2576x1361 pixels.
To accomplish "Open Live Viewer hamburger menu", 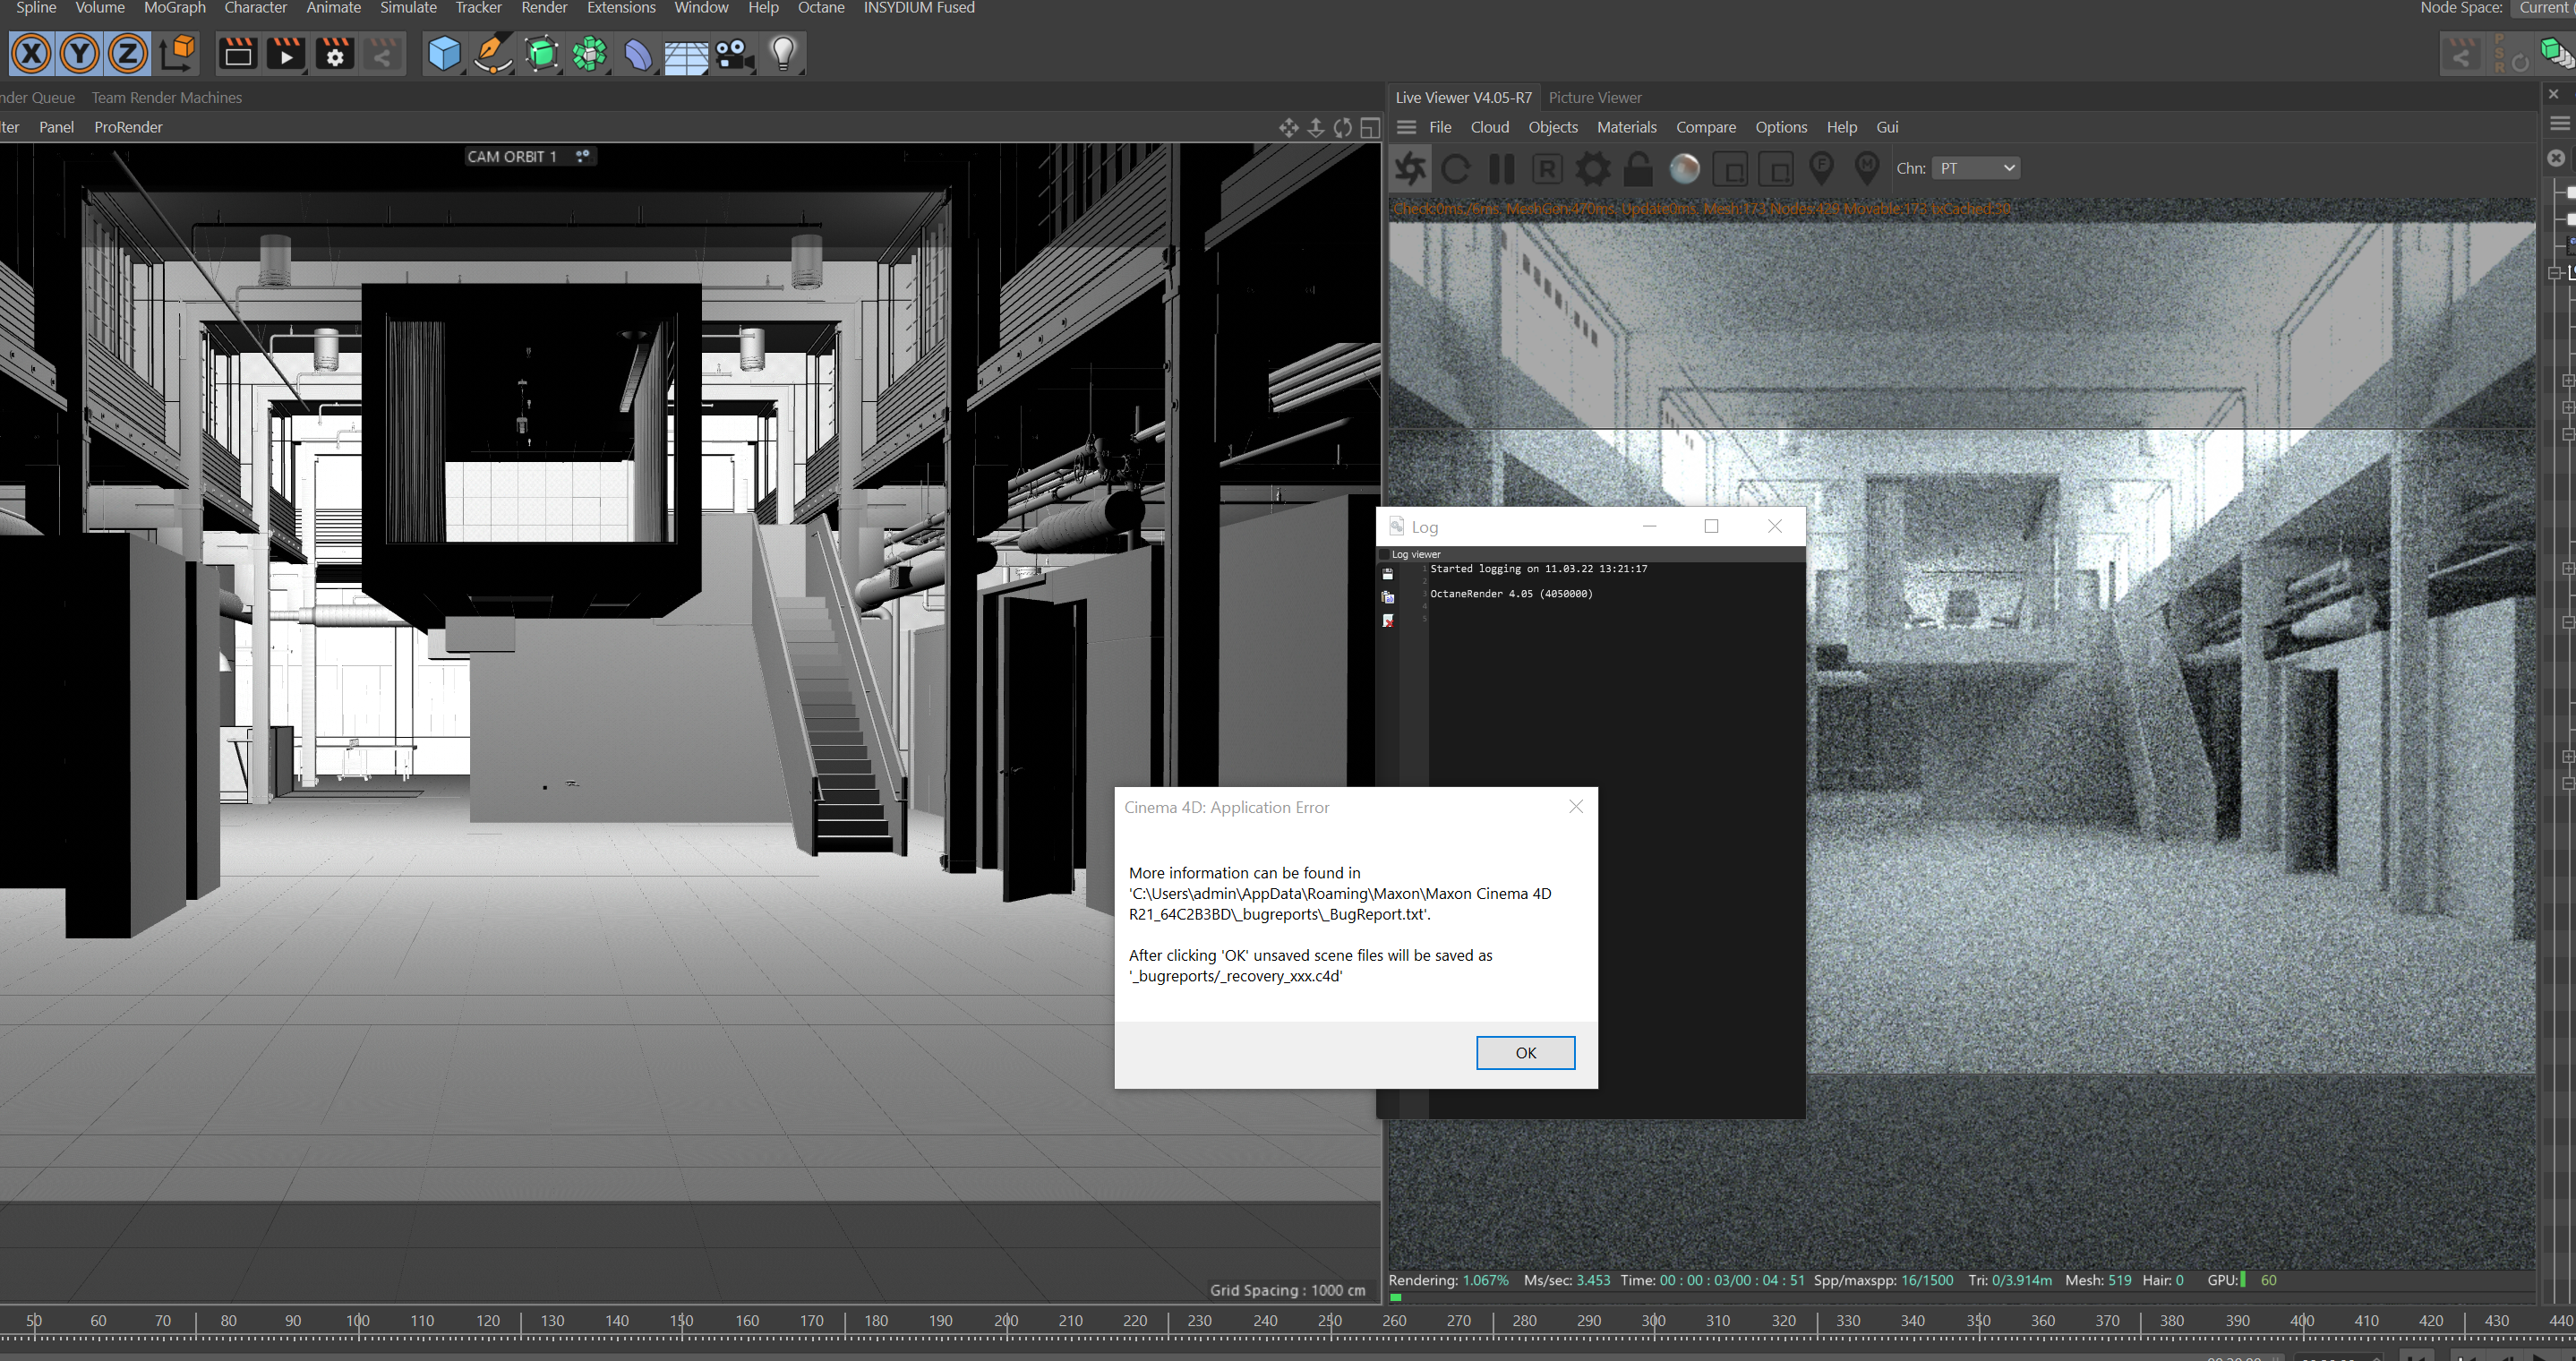I will point(1406,127).
